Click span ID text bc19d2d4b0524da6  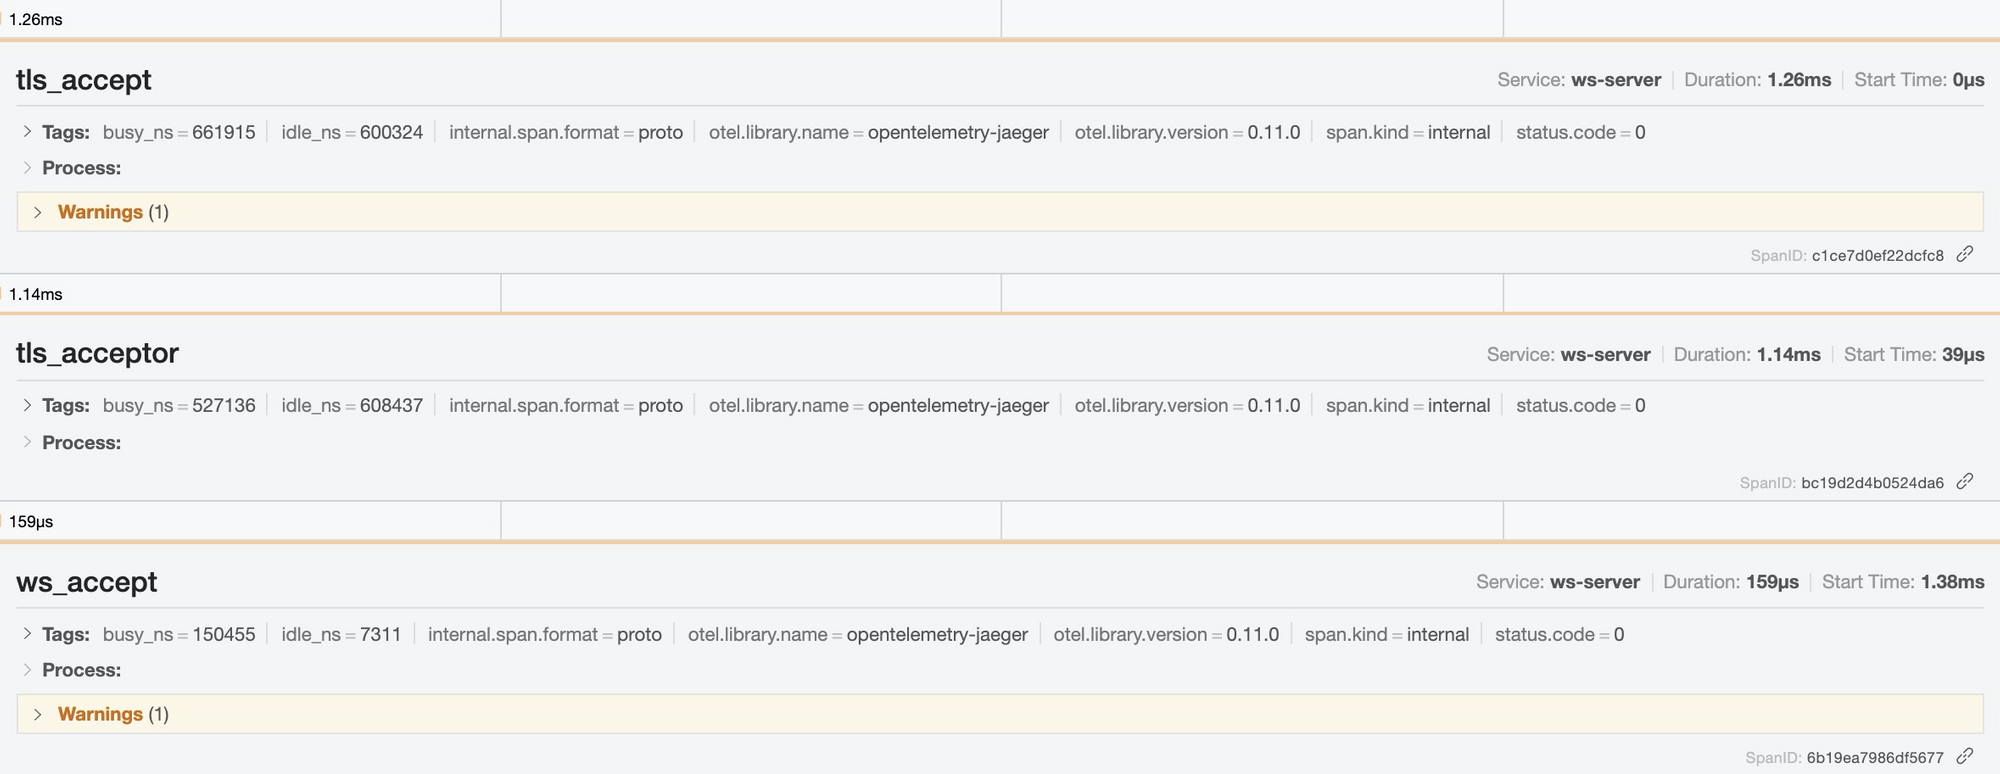point(1872,483)
